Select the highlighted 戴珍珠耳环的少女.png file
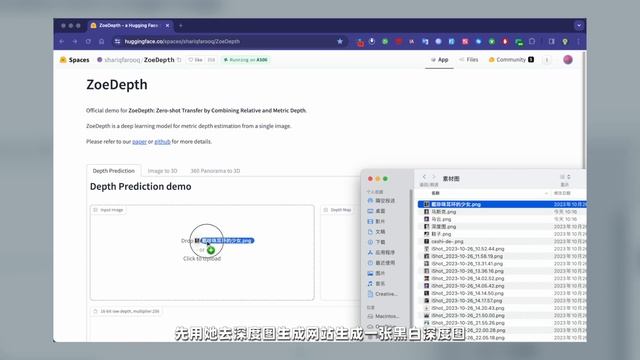Viewport: 640px width, 360px height. 502,204
